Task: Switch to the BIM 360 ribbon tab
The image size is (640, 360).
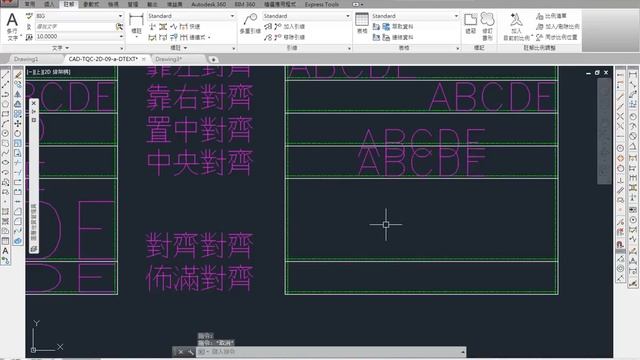Action: pos(245,4)
